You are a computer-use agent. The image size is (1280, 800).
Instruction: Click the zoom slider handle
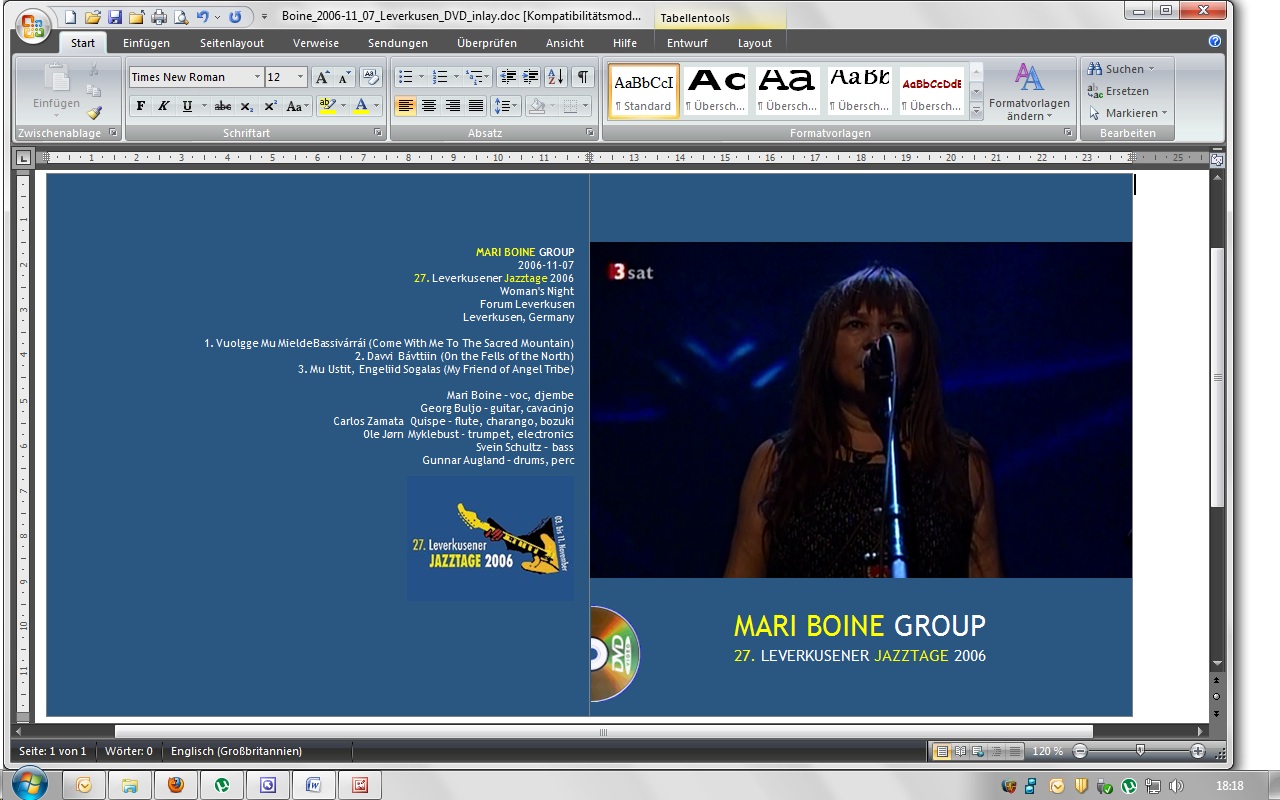(1140, 751)
